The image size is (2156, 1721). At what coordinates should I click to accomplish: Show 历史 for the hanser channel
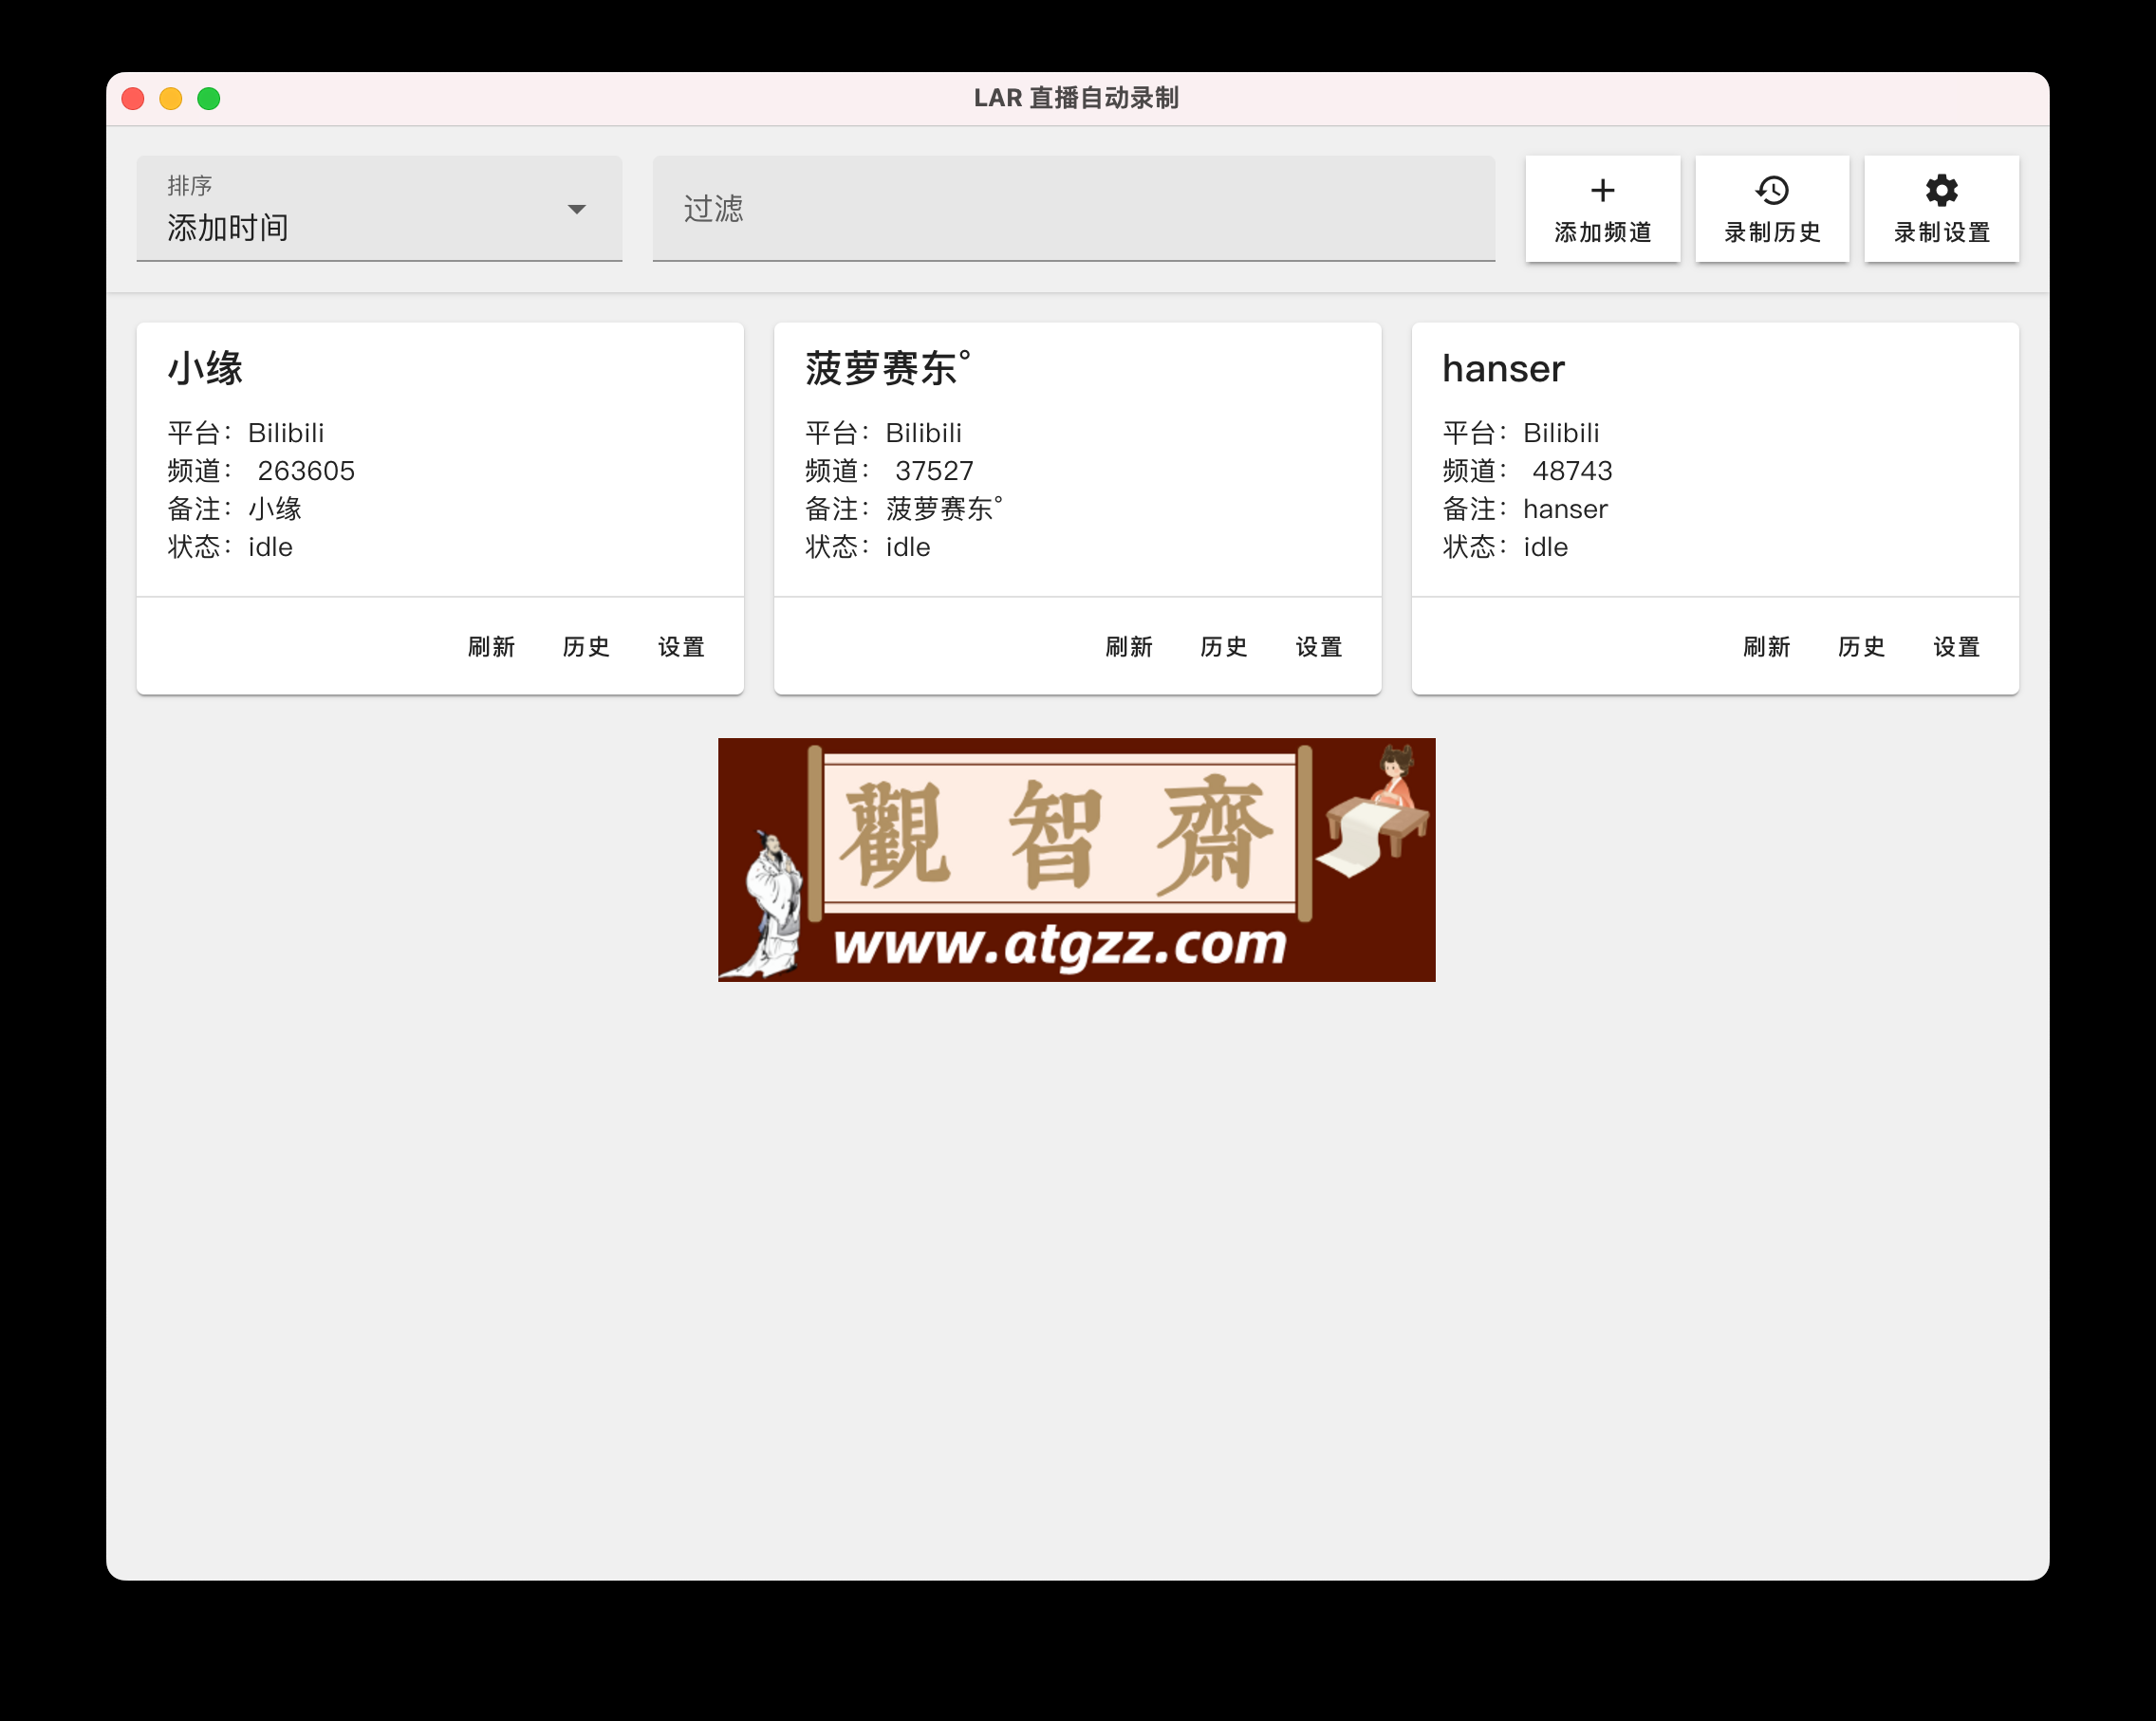pyautogui.click(x=1861, y=647)
